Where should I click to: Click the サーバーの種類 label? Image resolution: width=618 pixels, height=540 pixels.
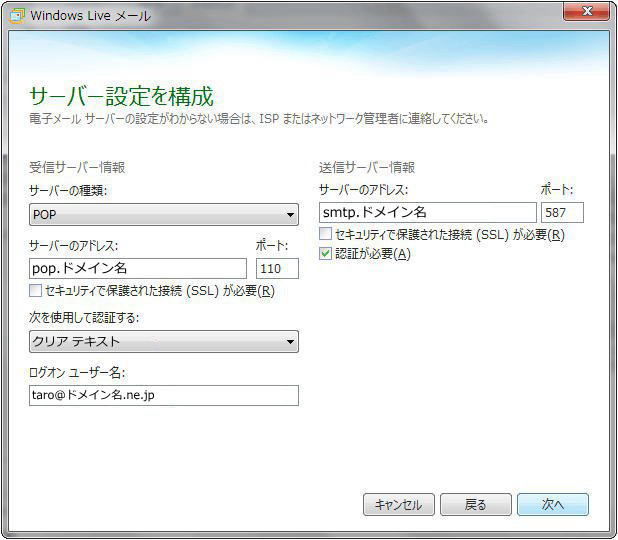click(68, 191)
